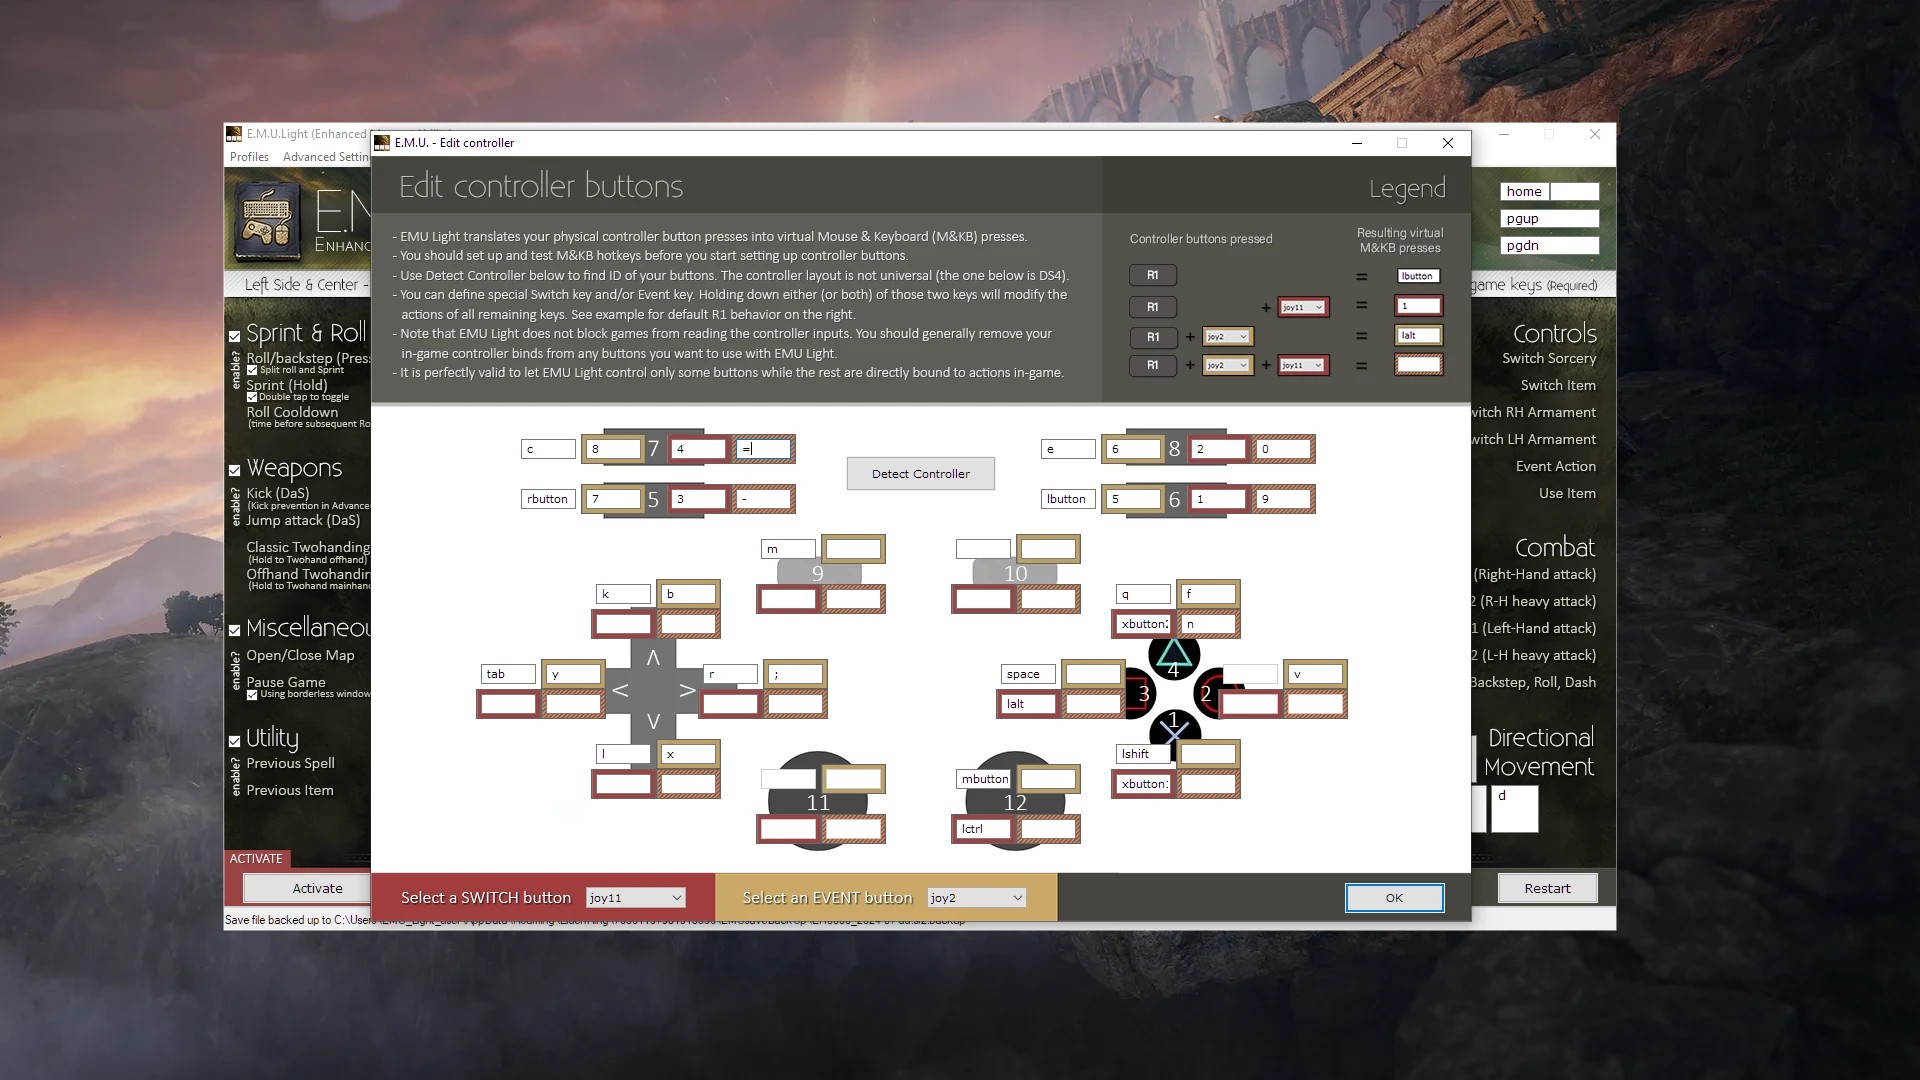The width and height of the screenshot is (1920, 1080).
Task: Click the circle controller button 2 icon
Action: (x=1207, y=694)
